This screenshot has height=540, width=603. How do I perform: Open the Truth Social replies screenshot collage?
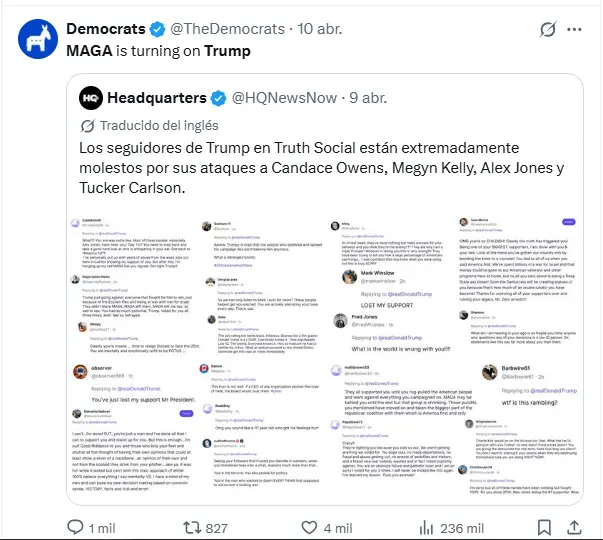[x=325, y=356]
